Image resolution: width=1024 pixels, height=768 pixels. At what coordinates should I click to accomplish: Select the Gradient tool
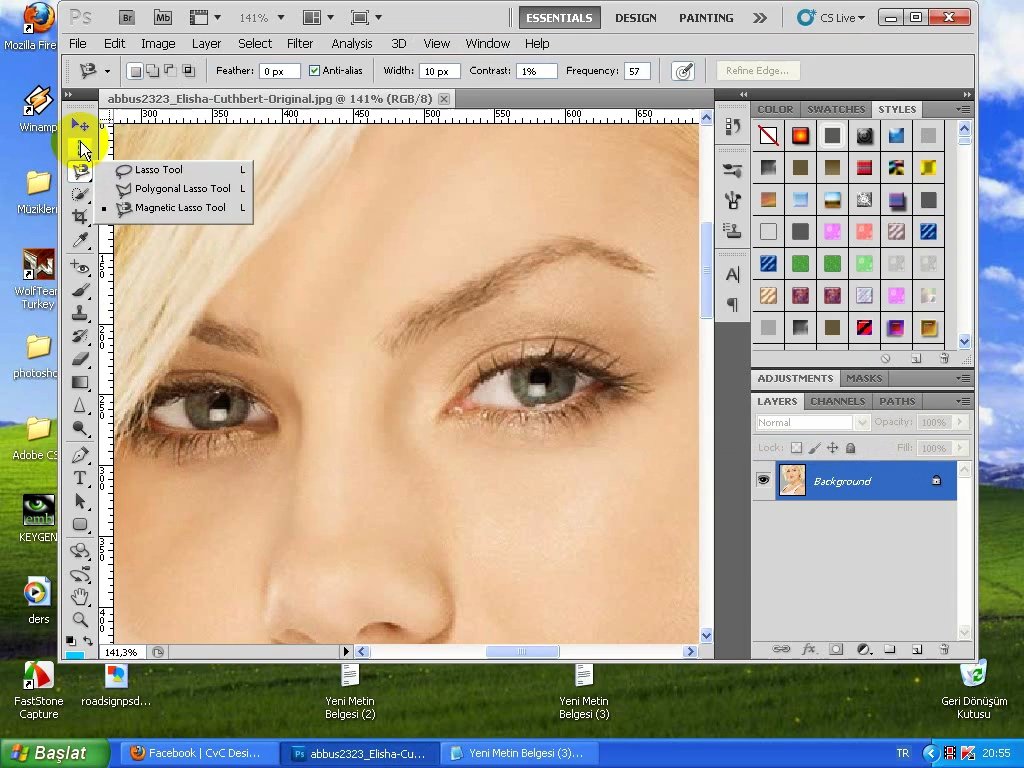click(80, 382)
